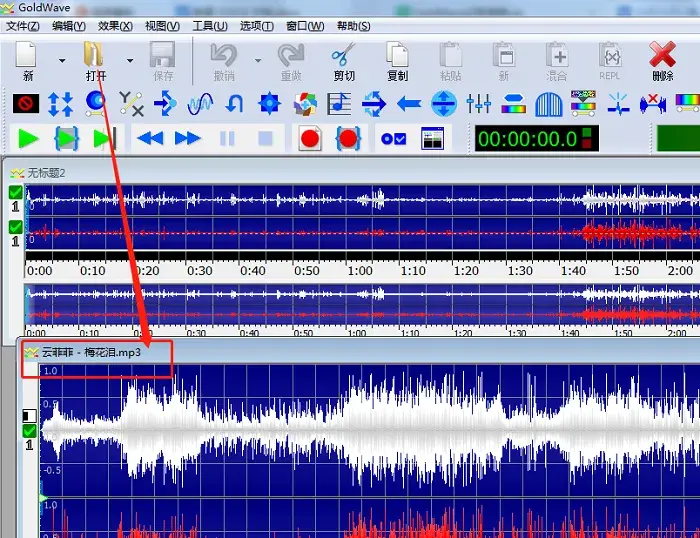Screen dimensions: 700x538
Task: Expand the Undo history dropdown arrow
Action: [x=258, y=60]
